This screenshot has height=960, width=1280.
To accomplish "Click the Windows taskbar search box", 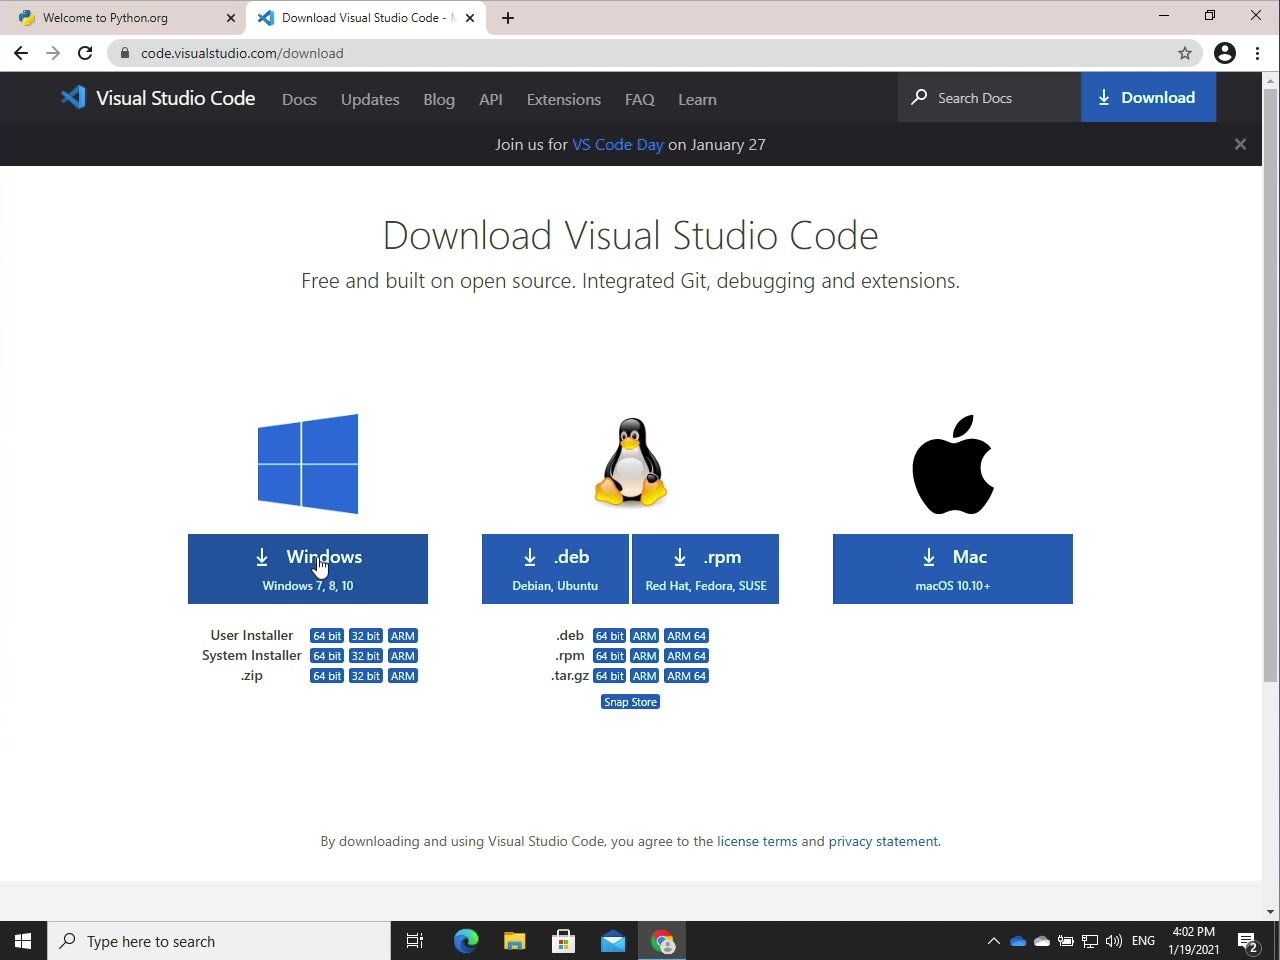I will tap(219, 941).
